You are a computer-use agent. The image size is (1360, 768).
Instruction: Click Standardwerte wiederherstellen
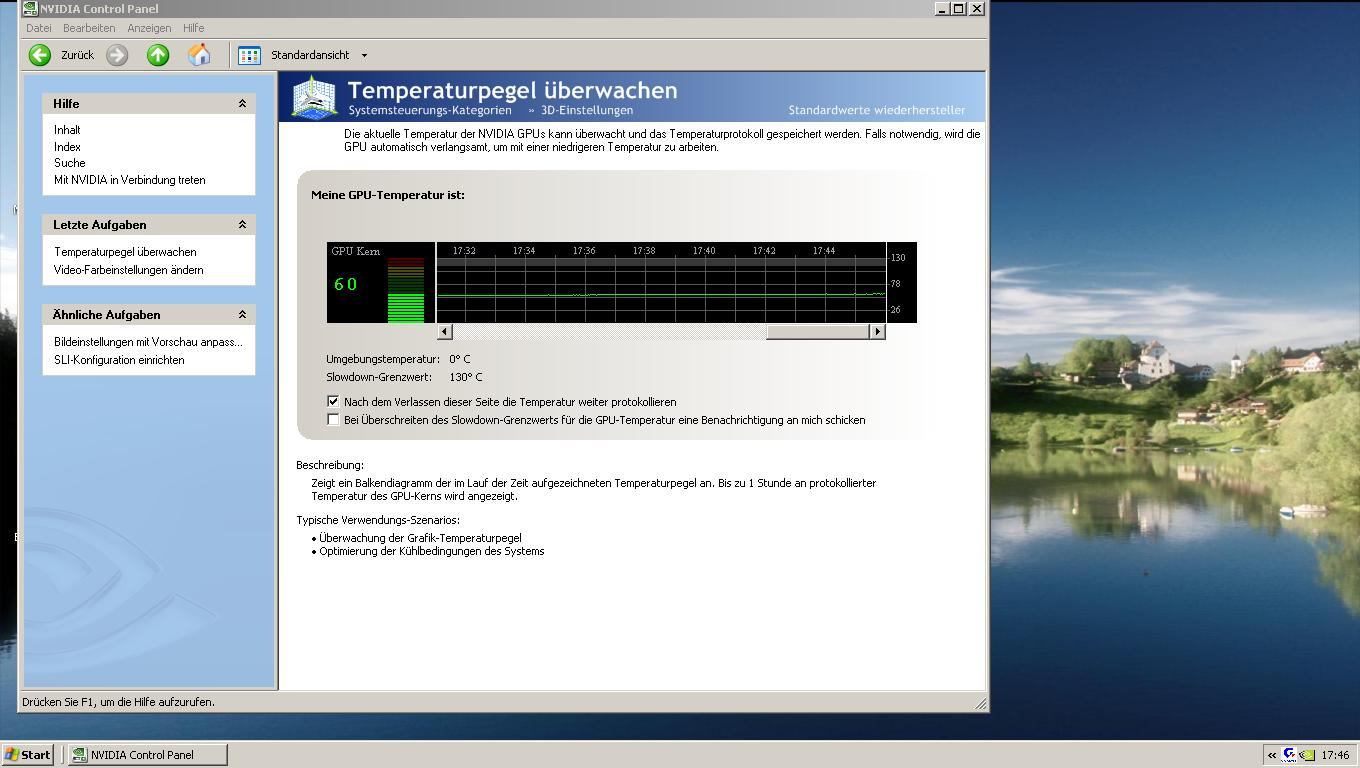pos(876,110)
